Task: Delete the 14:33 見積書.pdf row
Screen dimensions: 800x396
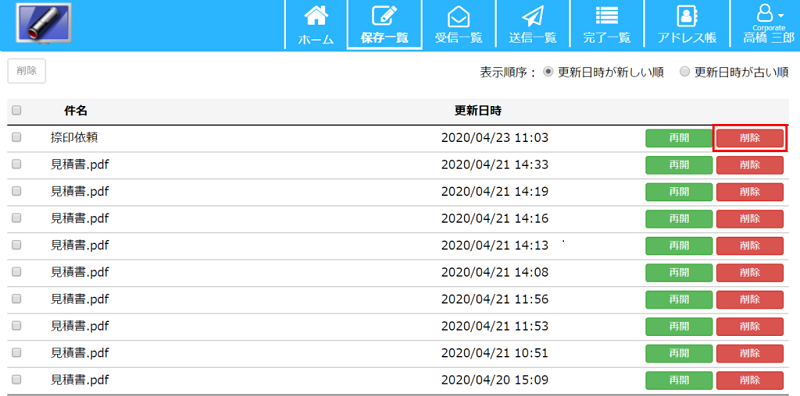Action: 749,165
